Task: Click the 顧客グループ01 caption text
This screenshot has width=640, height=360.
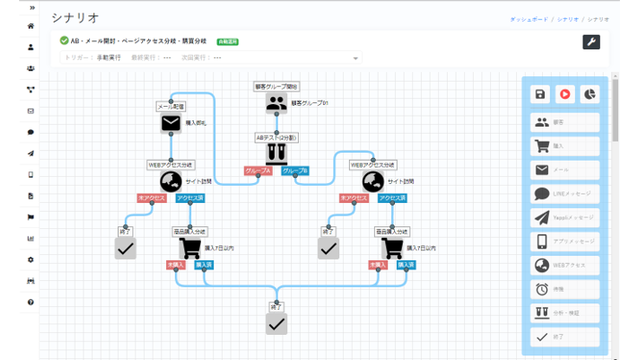Action: 309,103
